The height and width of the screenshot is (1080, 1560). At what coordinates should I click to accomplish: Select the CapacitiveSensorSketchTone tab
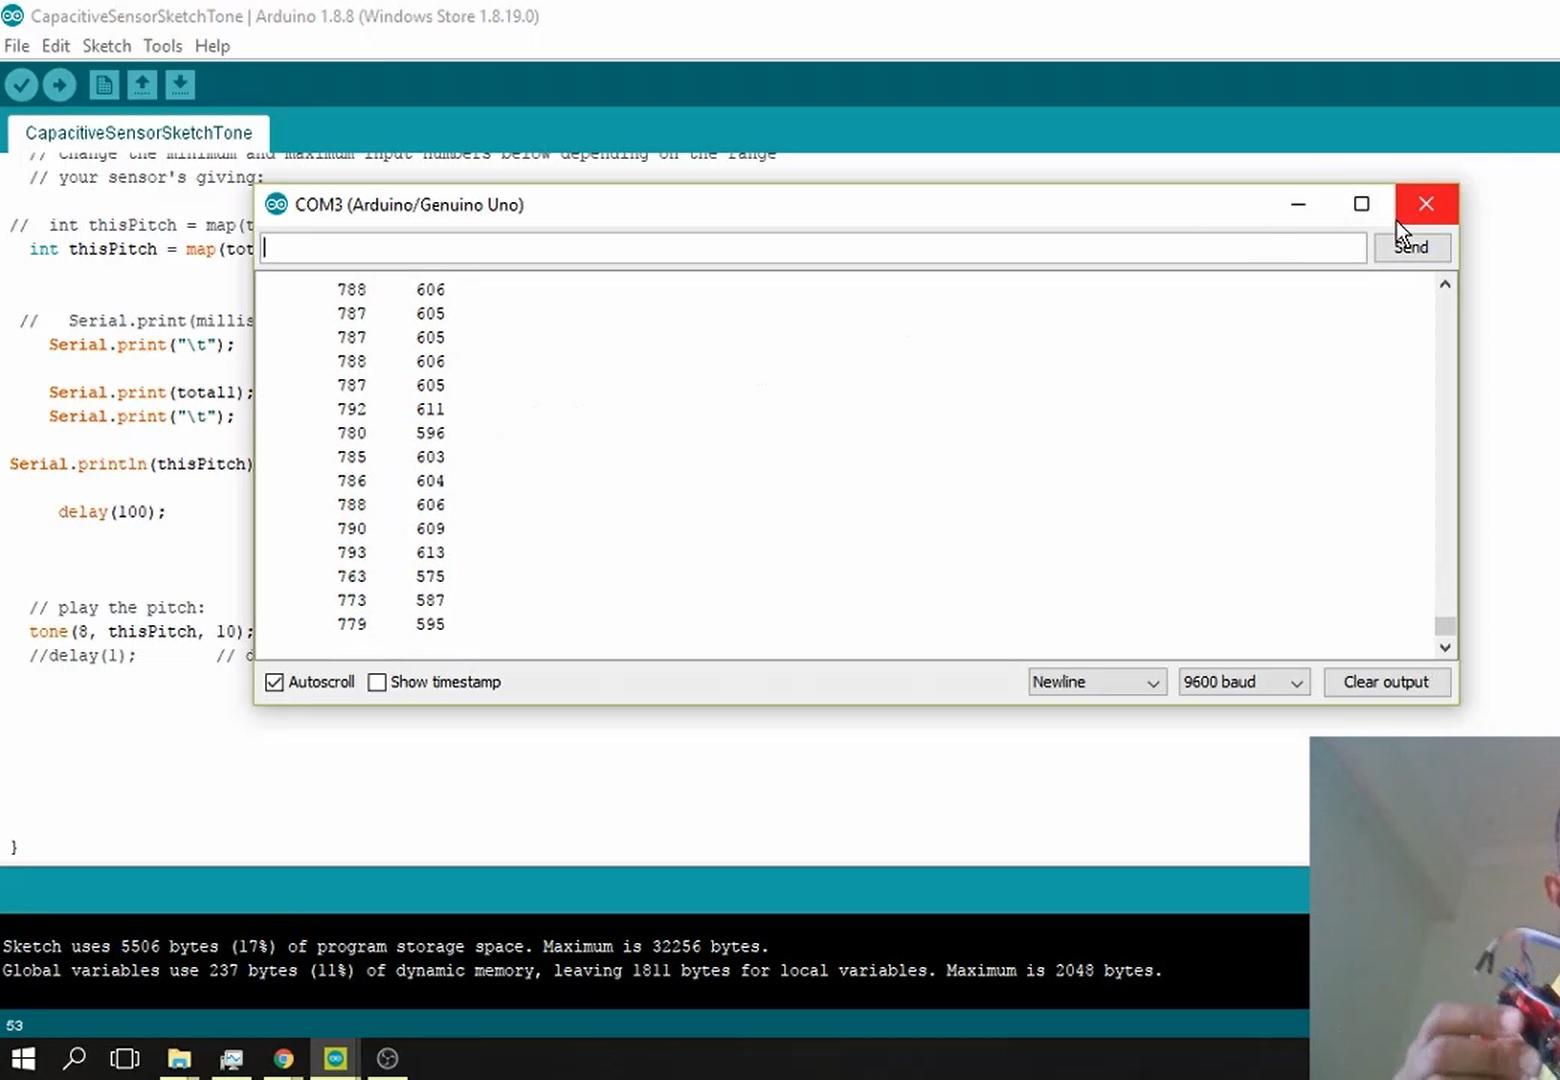click(x=139, y=133)
